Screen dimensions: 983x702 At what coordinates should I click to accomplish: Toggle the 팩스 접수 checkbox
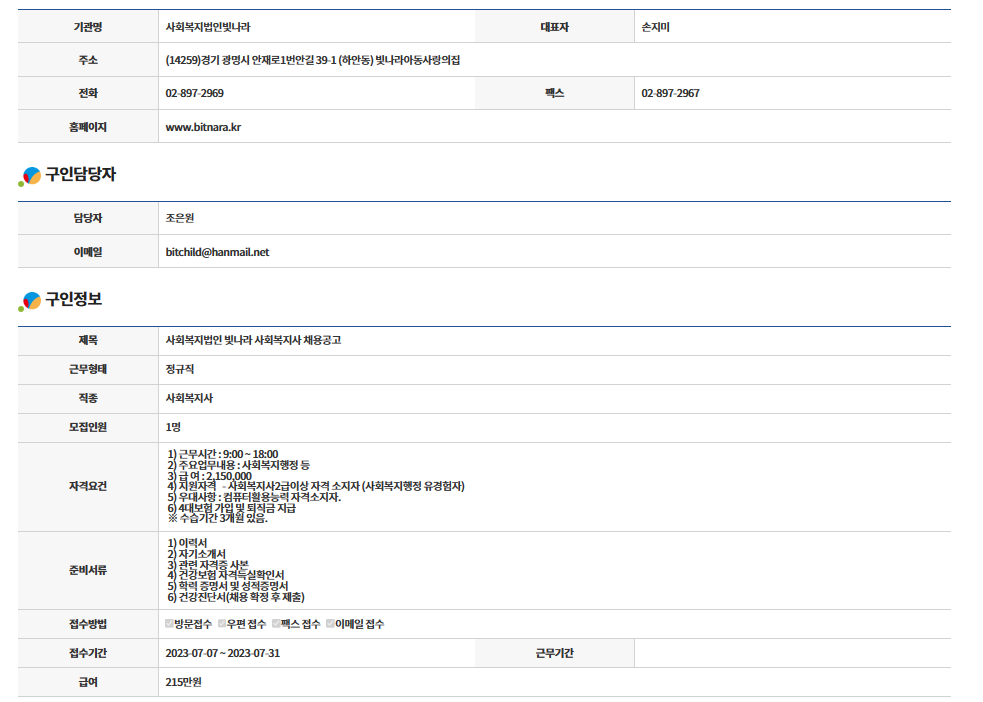[x=276, y=624]
